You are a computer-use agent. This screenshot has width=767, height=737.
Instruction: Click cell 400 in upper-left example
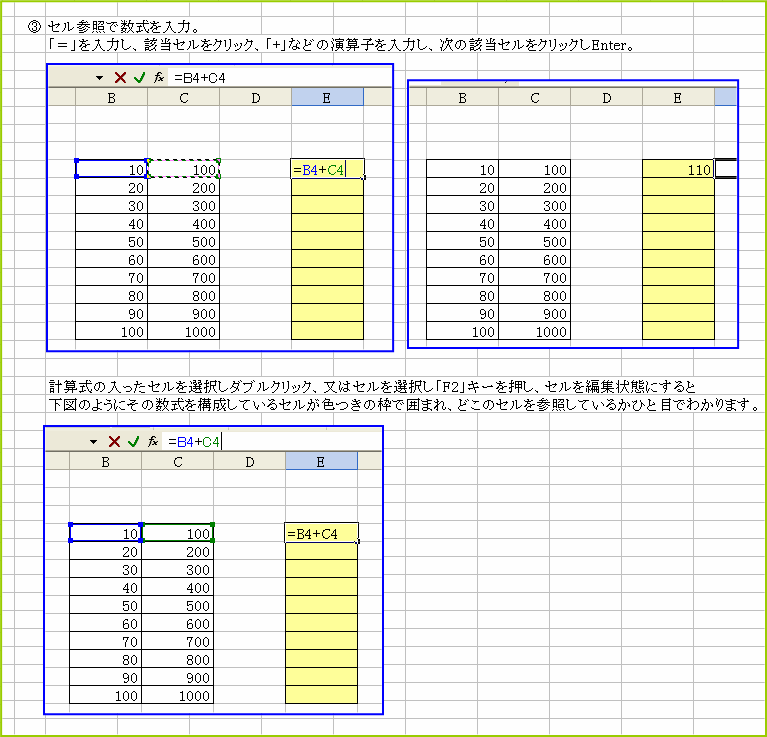(183, 223)
